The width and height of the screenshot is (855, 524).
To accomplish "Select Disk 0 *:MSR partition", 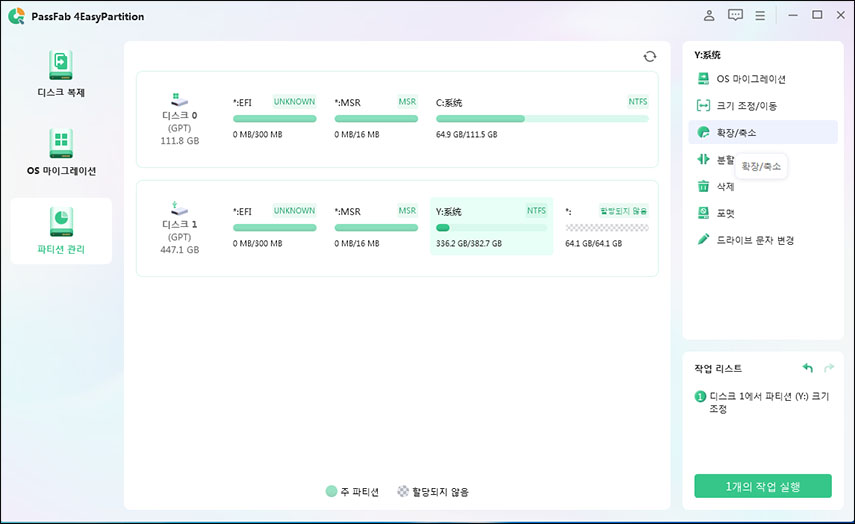I will pyautogui.click(x=376, y=118).
